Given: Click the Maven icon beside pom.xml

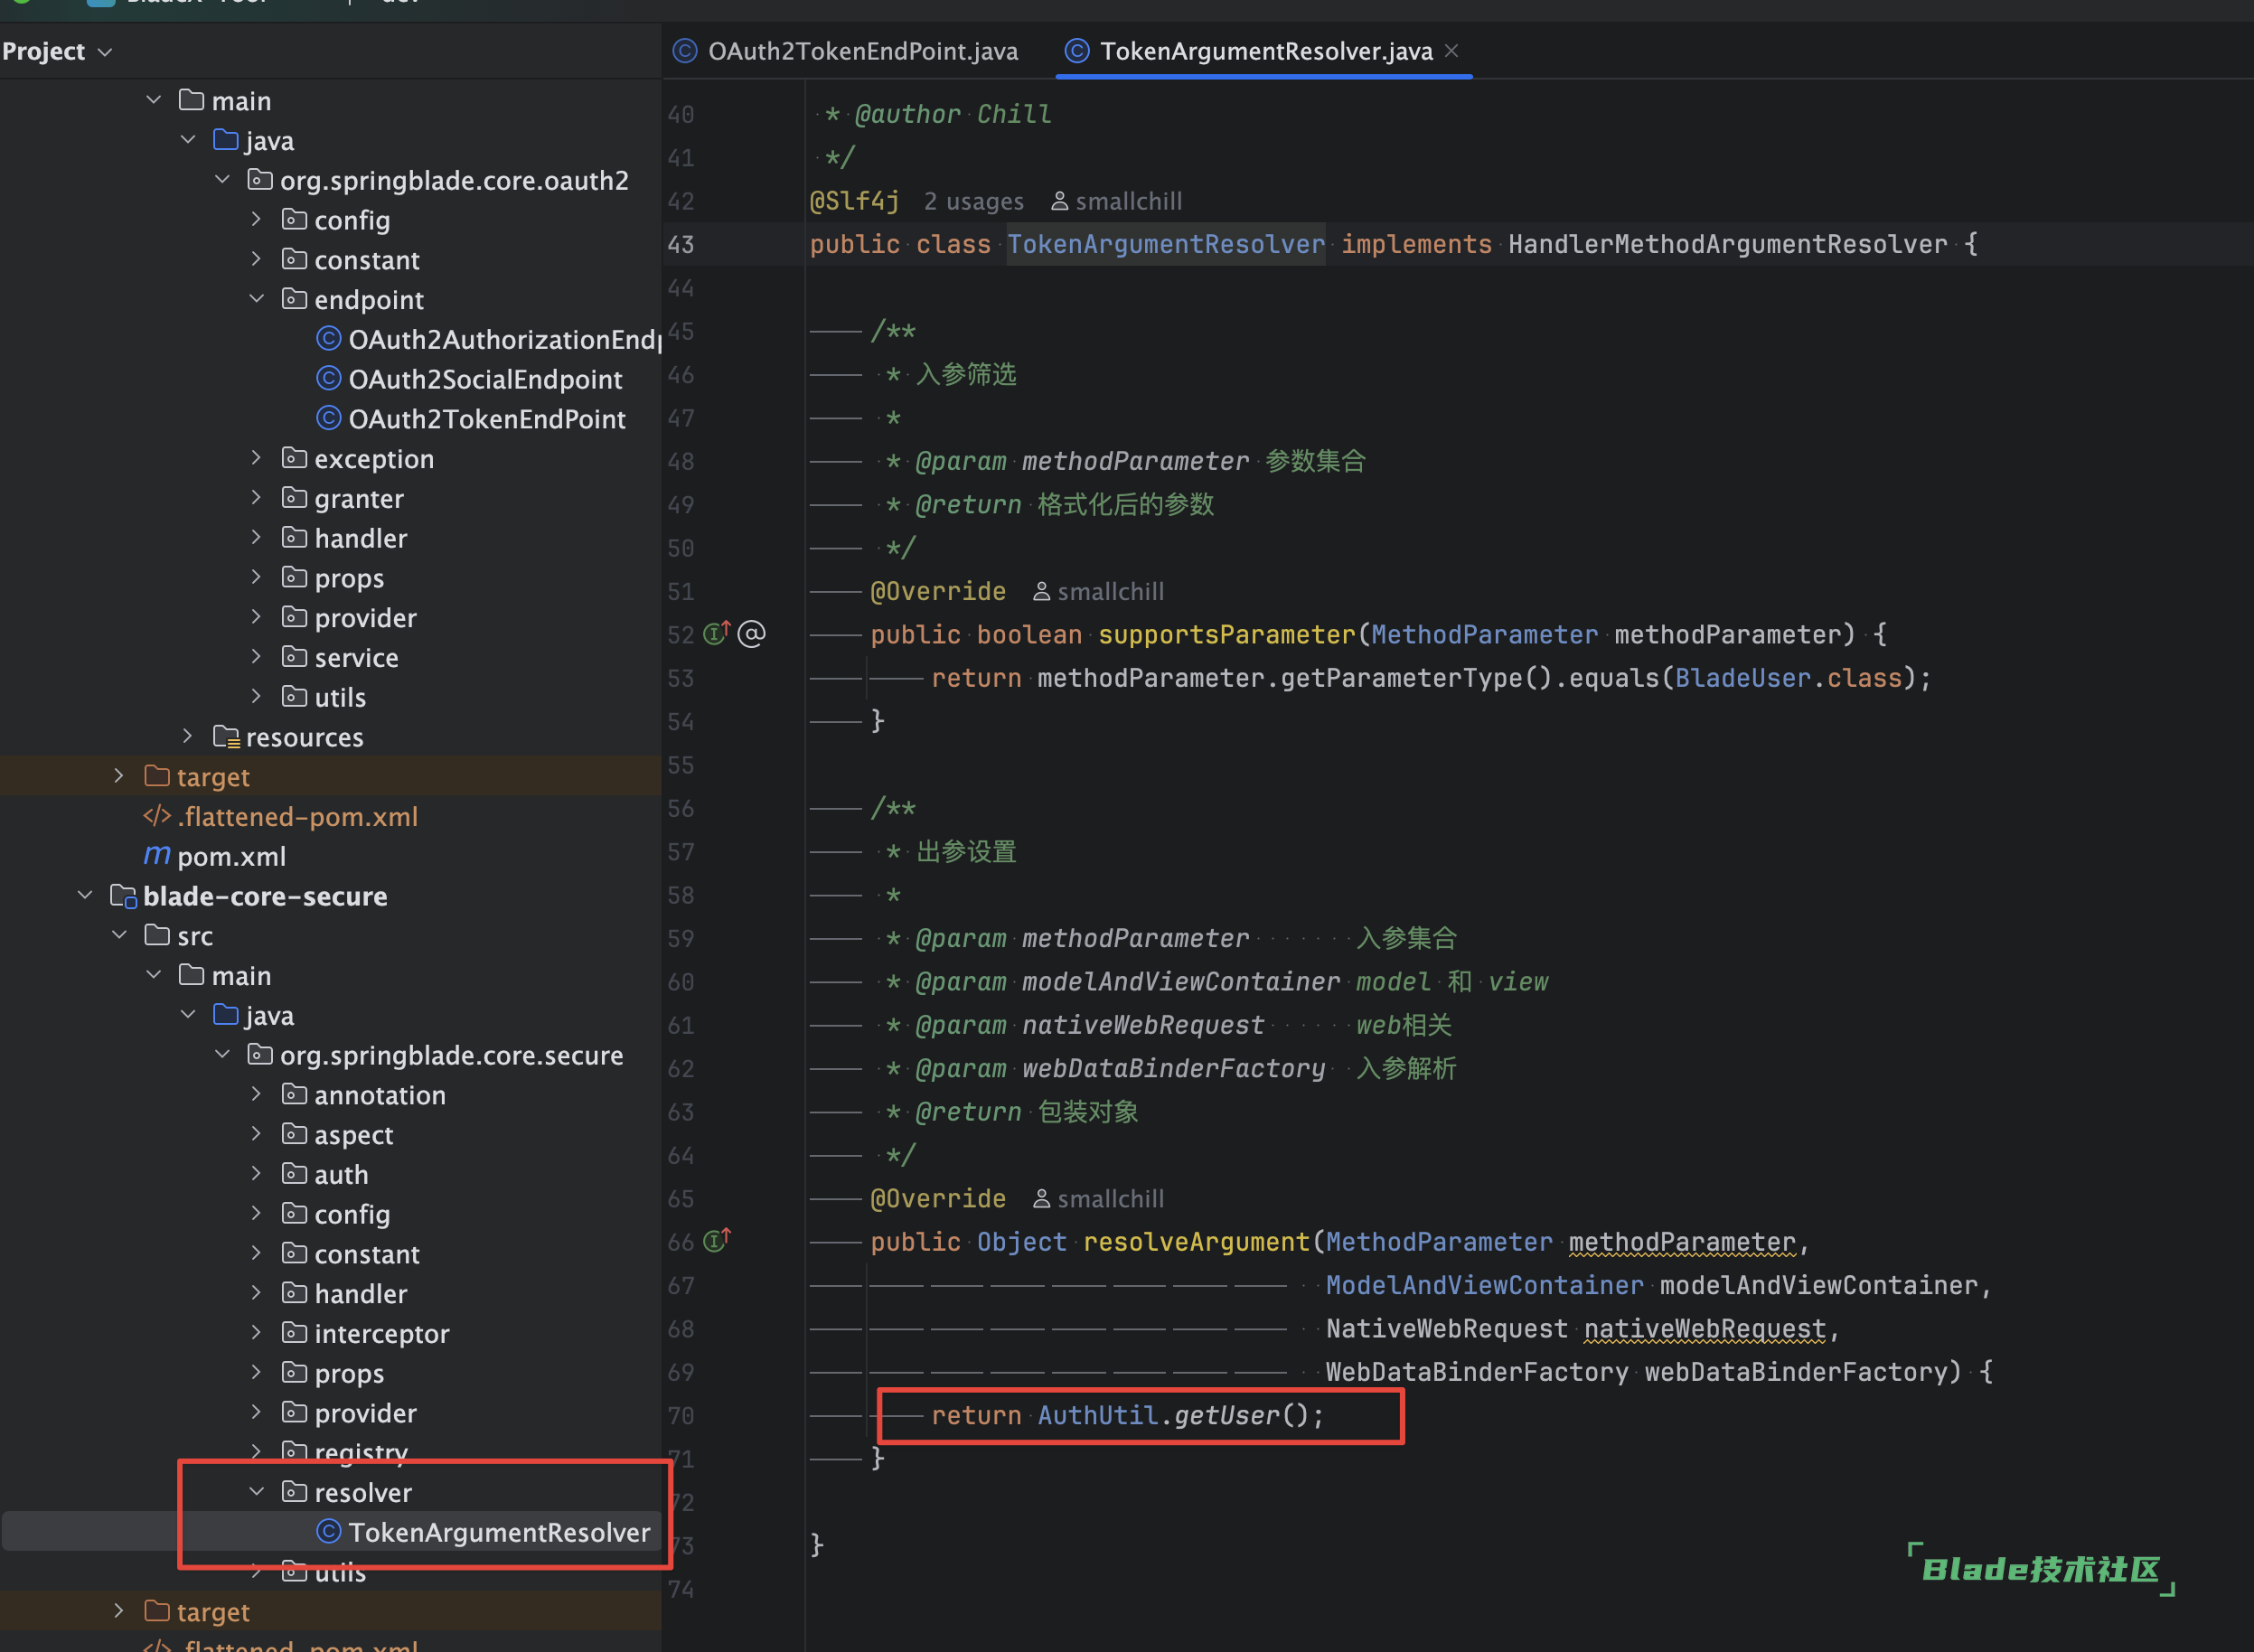Looking at the screenshot, I should point(156,856).
